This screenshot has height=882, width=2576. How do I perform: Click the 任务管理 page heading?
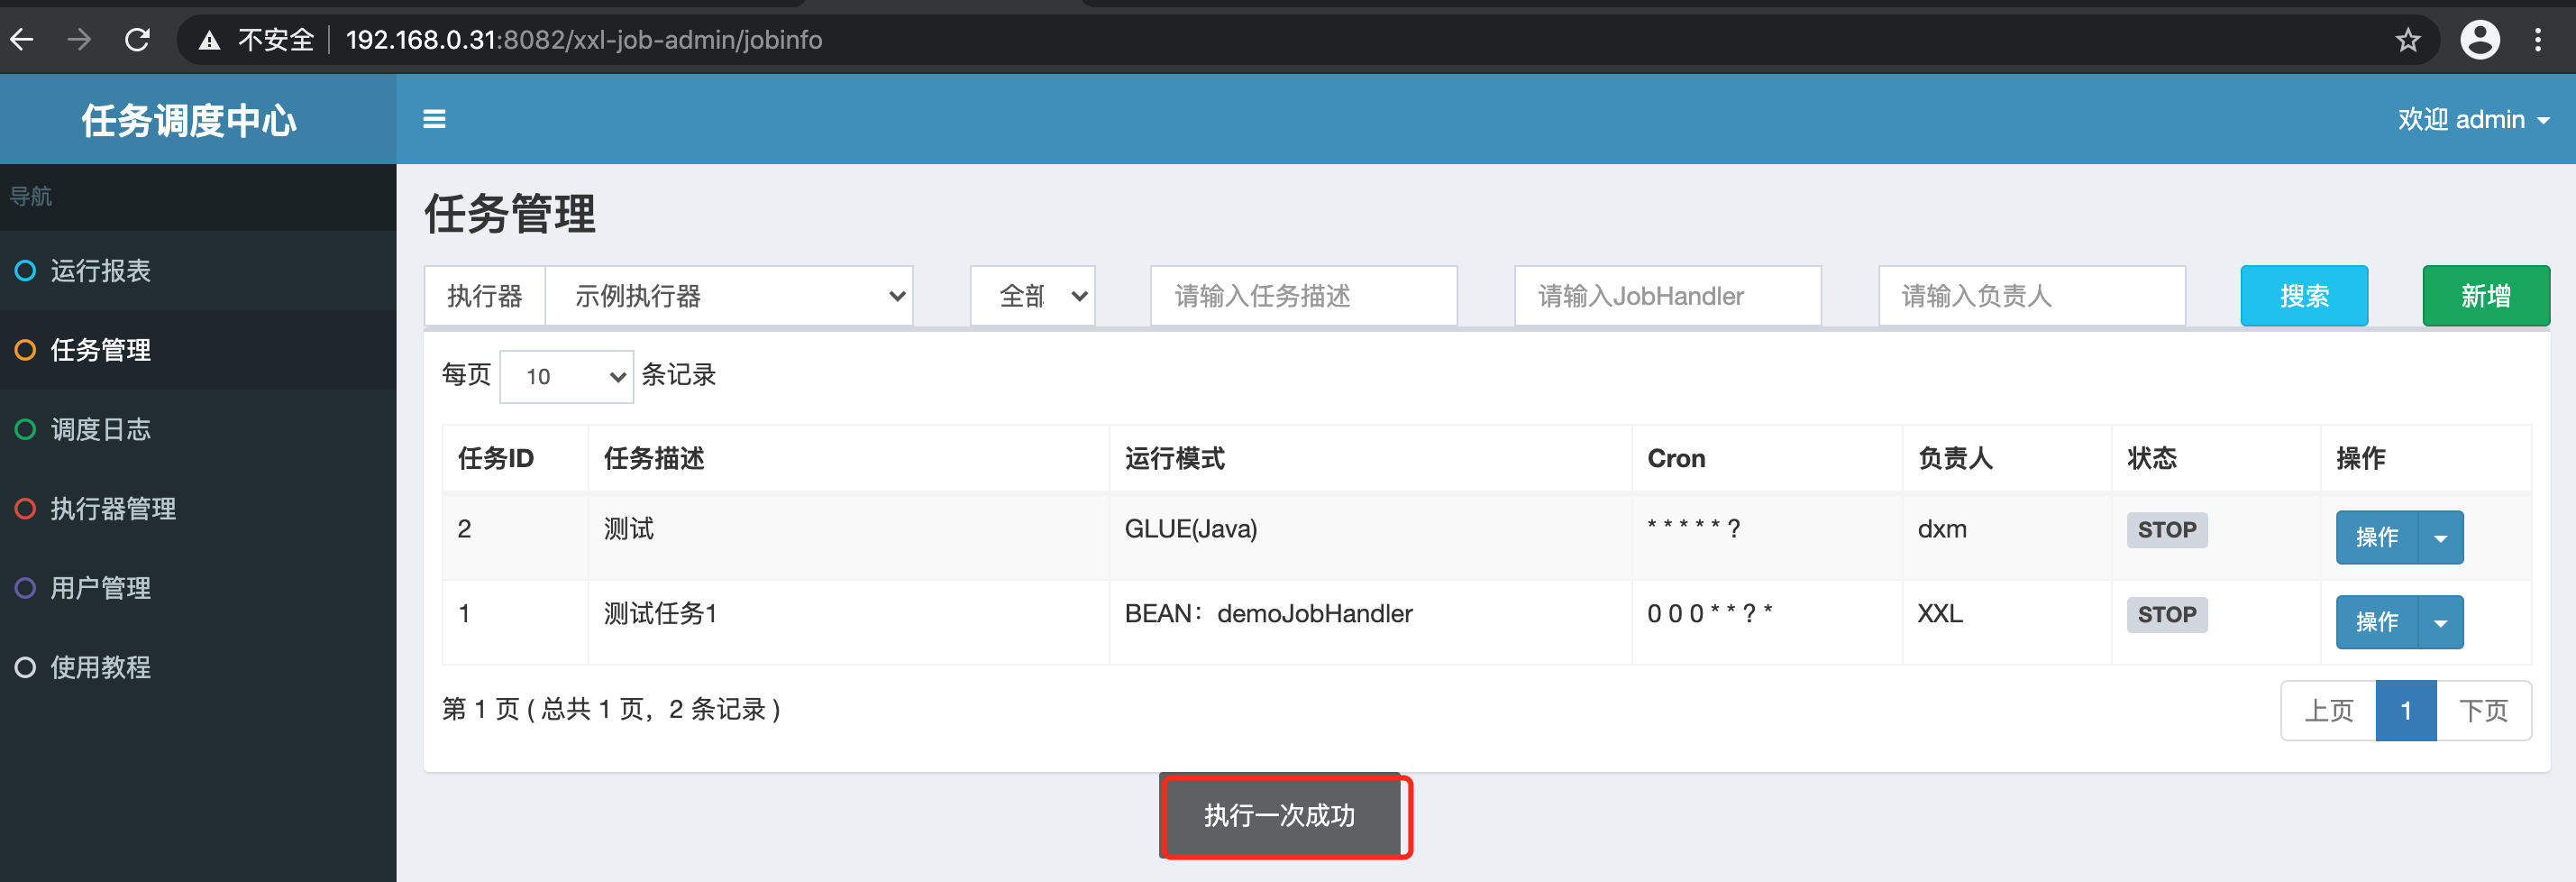coord(510,214)
